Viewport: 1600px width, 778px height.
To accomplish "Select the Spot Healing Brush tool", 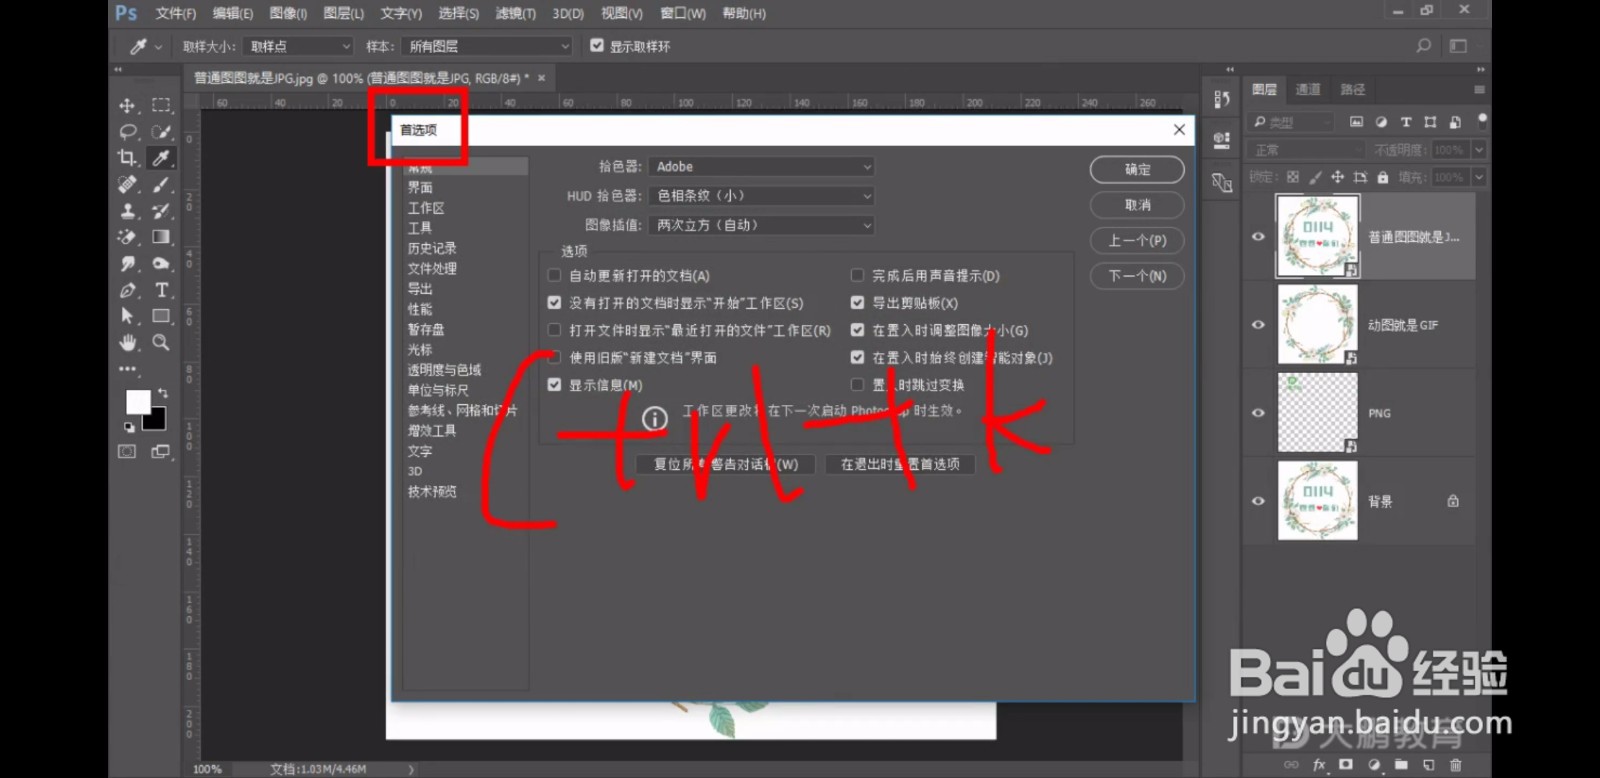I will coord(127,185).
